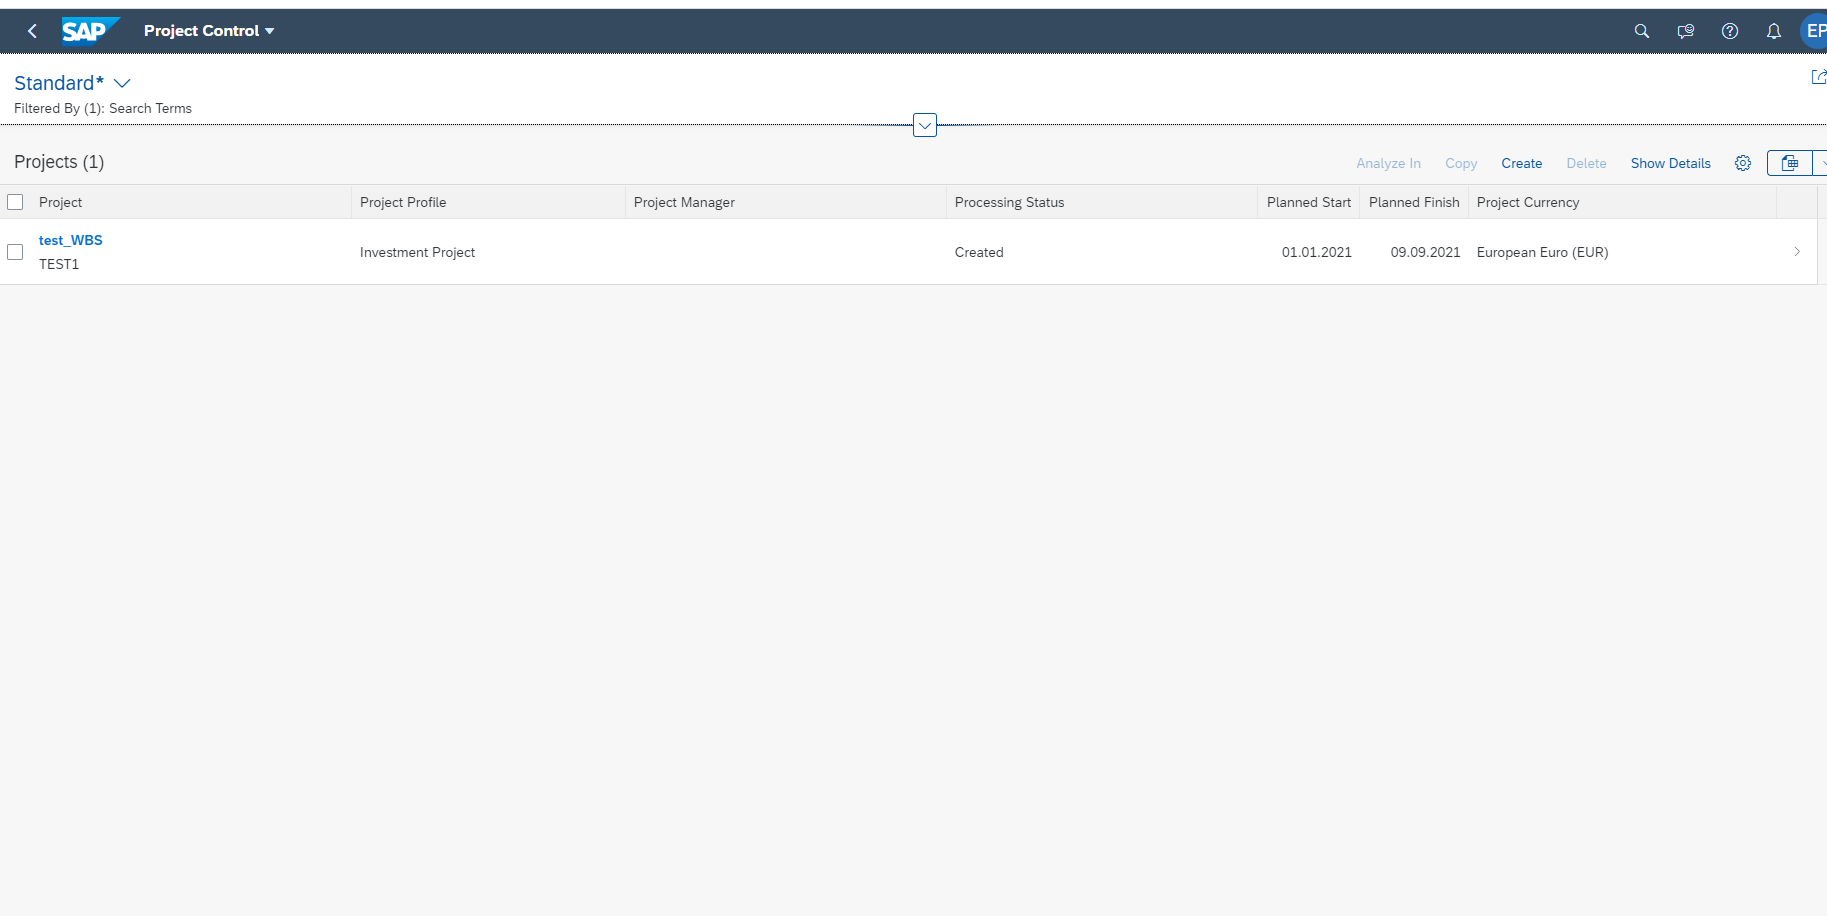Click the SAP logo
The width and height of the screenshot is (1827, 916).
[90, 31]
